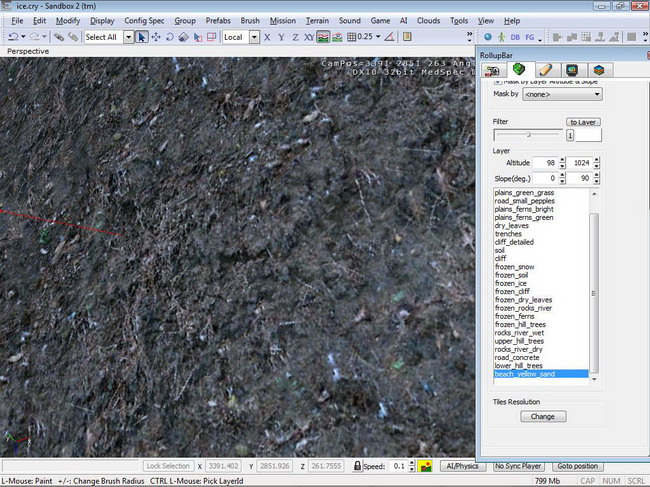650x487 pixels.
Task: Open the Clouds menu
Action: pyautogui.click(x=428, y=21)
